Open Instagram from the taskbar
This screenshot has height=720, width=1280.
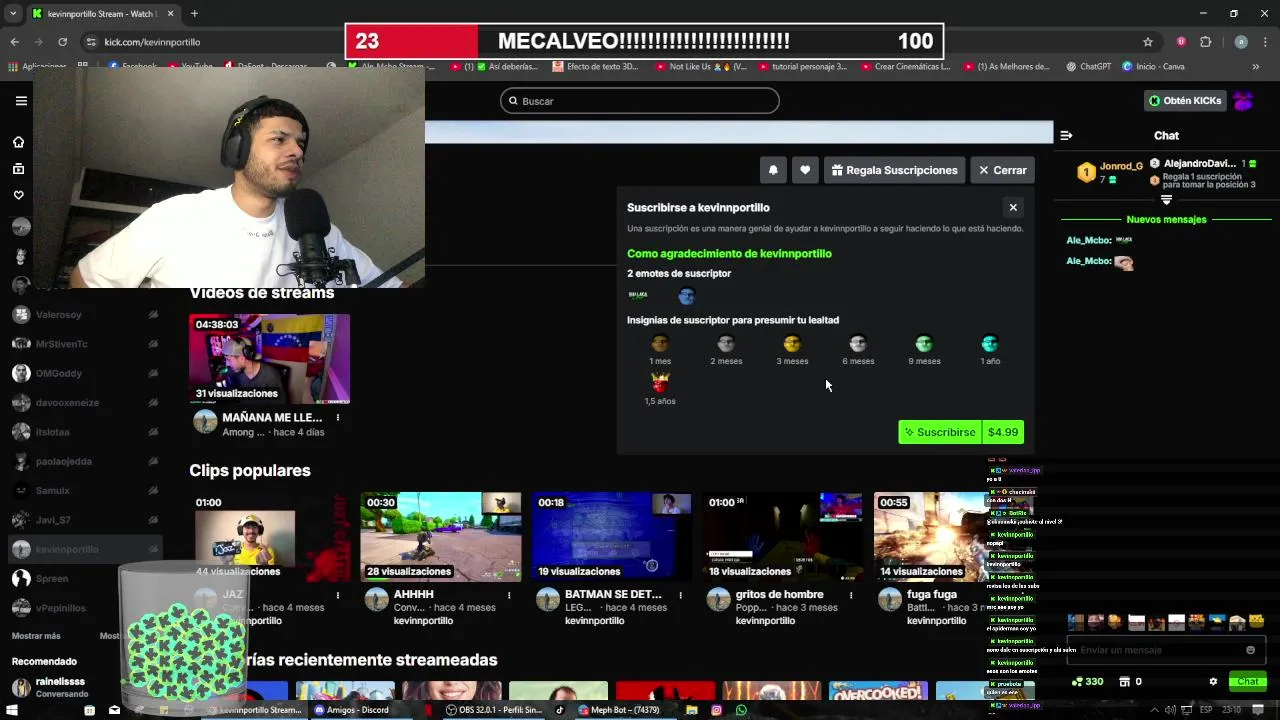716,710
